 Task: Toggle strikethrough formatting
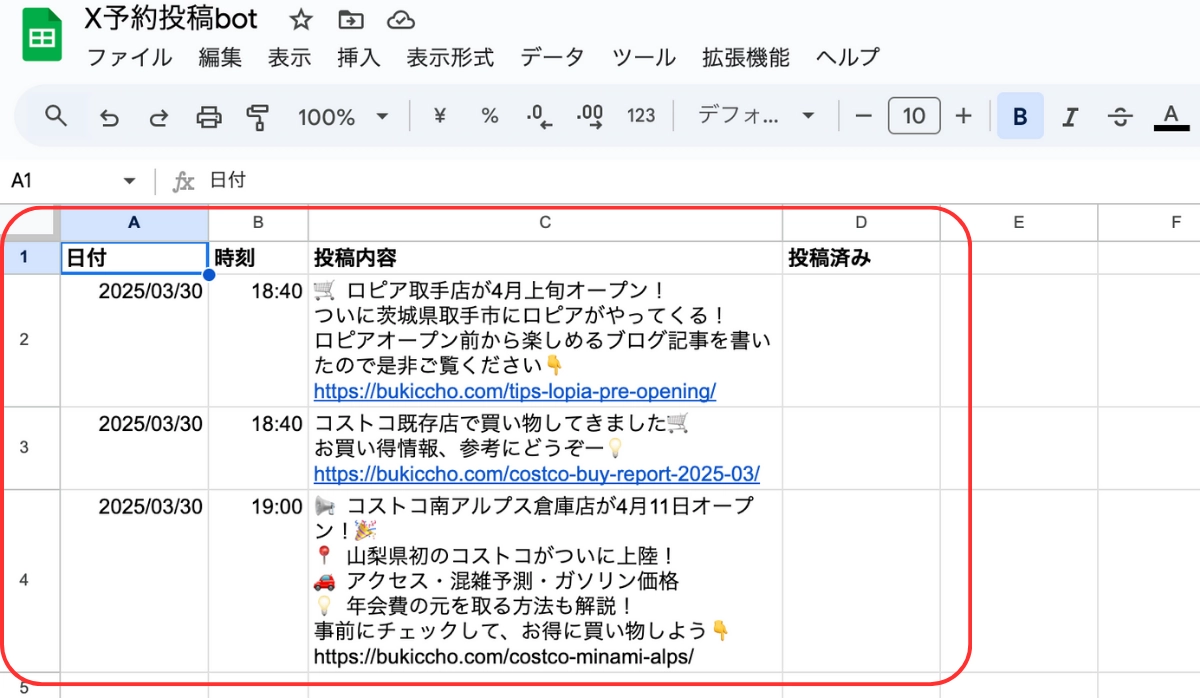tap(1120, 117)
